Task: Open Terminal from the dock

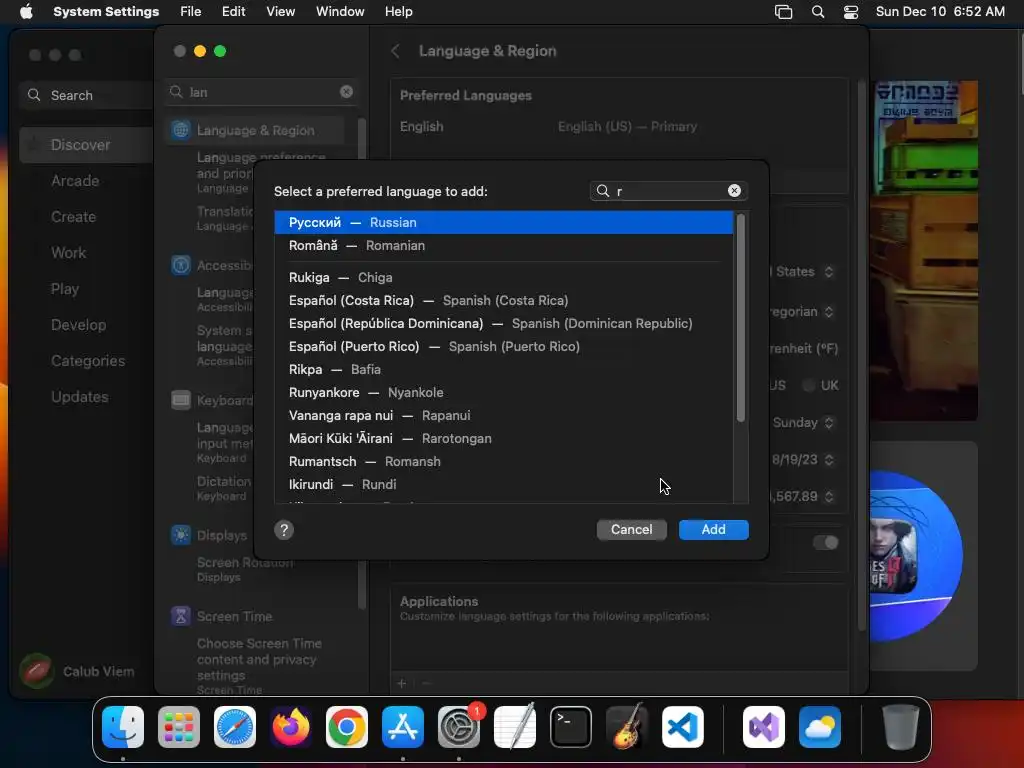Action: coord(571,727)
